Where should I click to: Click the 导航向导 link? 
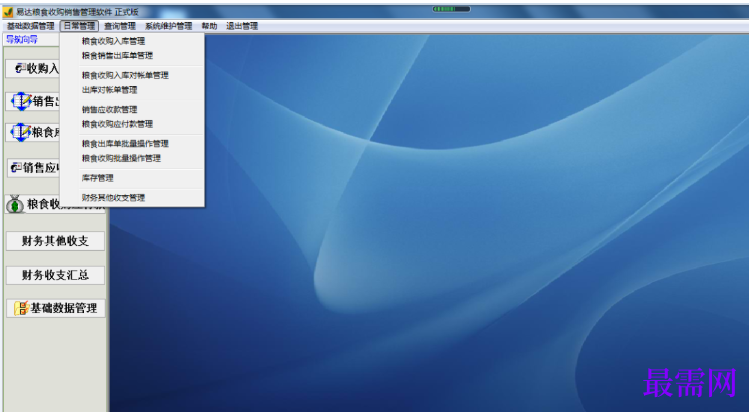point(22,39)
